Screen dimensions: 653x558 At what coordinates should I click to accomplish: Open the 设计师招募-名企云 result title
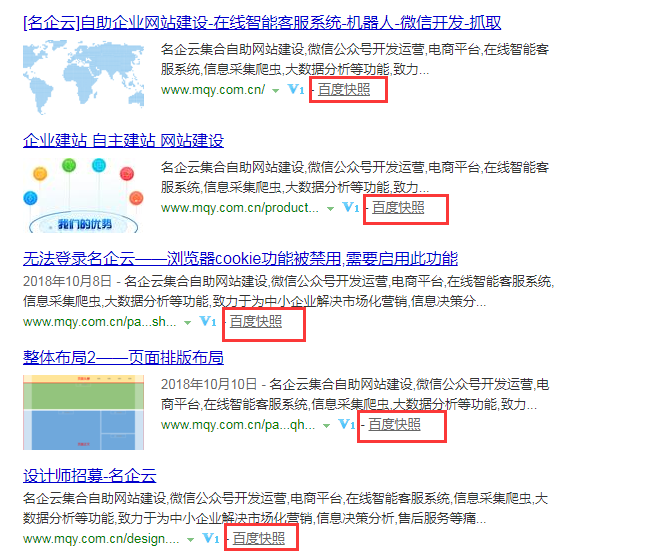tap(90, 476)
